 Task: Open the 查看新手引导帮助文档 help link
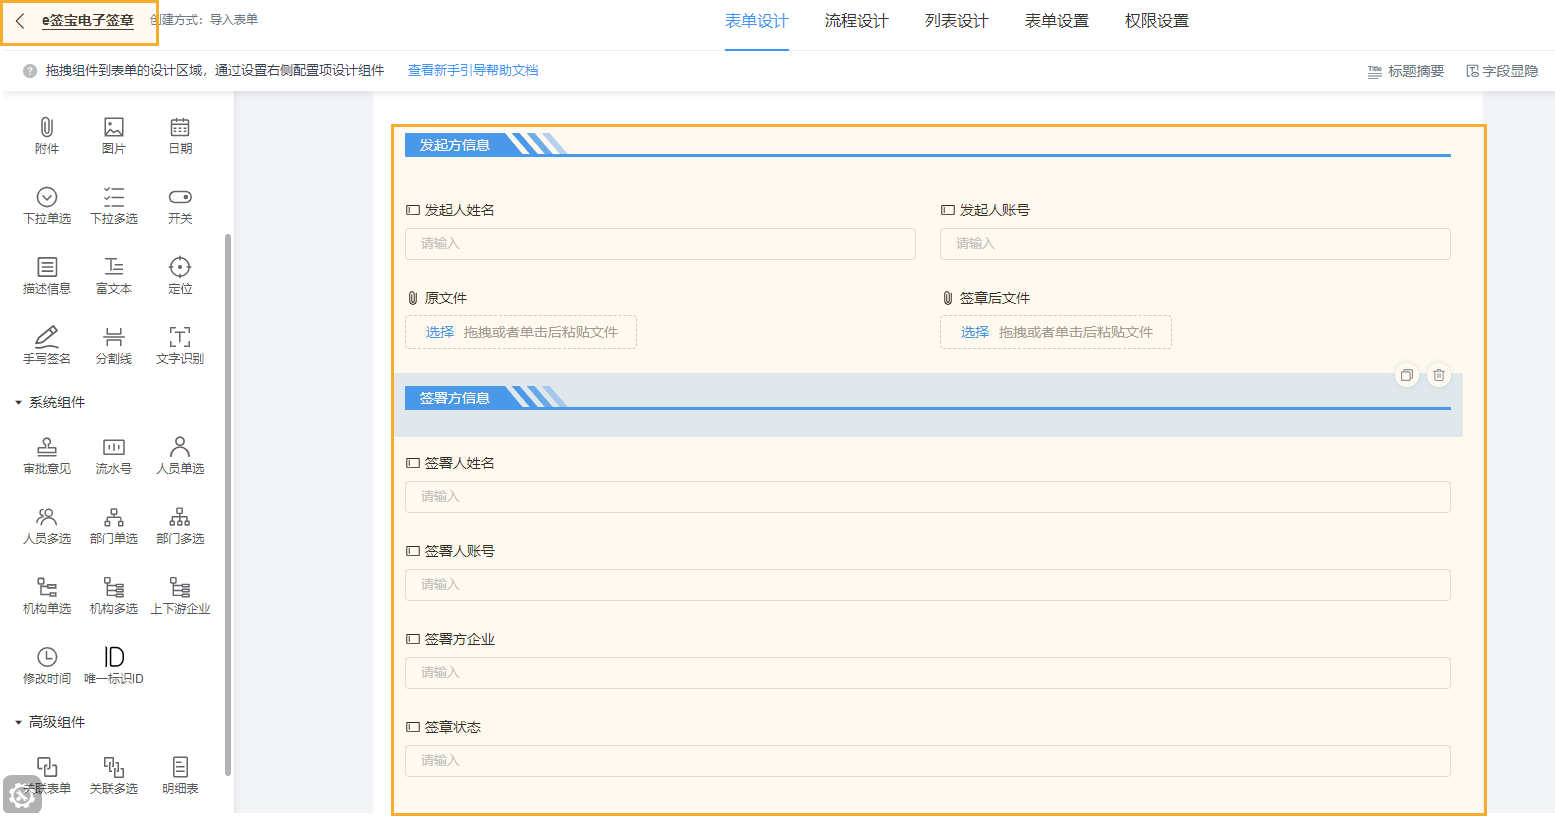(472, 71)
